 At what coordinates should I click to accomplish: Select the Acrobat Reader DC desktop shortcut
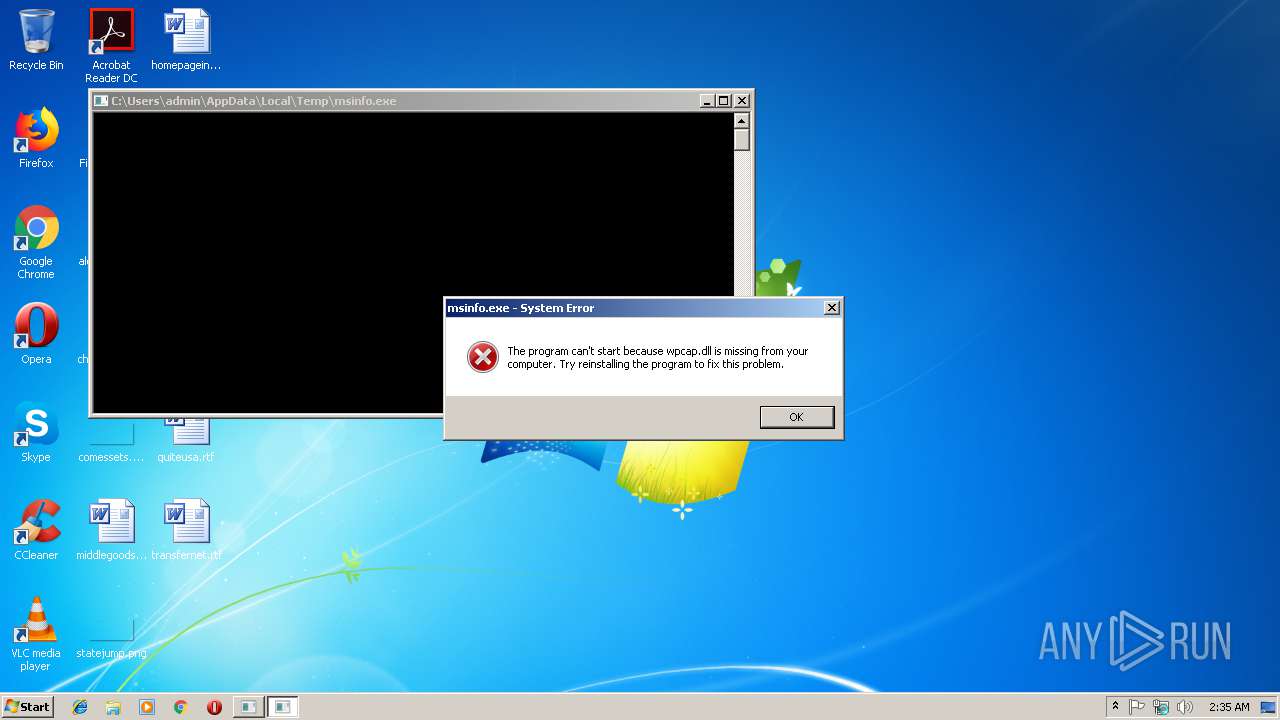click(x=111, y=46)
